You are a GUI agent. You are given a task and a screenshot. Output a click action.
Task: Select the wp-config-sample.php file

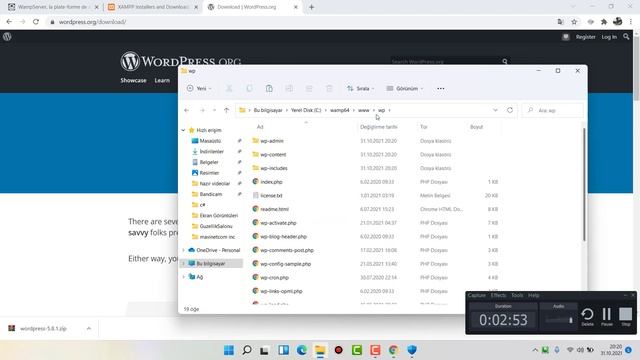coord(286,264)
